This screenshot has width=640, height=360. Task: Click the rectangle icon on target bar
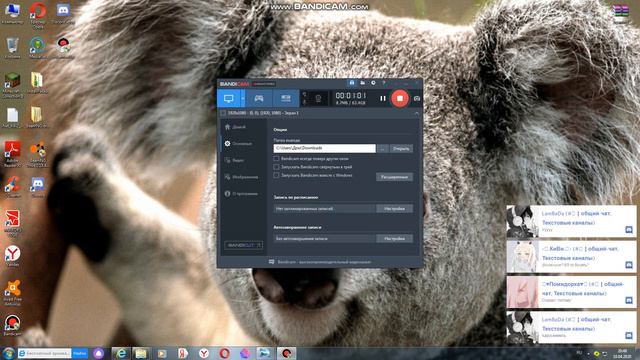[223, 113]
